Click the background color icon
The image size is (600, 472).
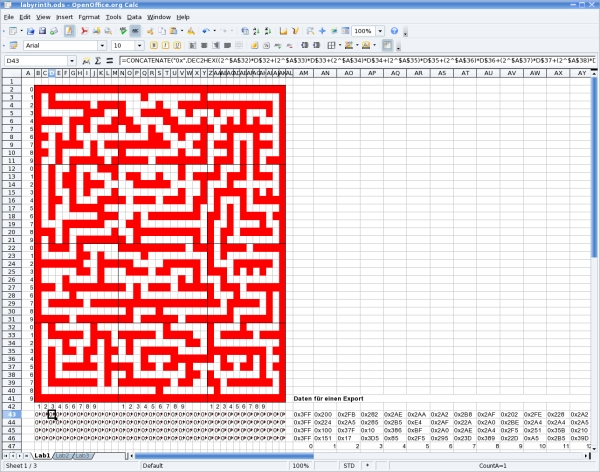click(350, 45)
